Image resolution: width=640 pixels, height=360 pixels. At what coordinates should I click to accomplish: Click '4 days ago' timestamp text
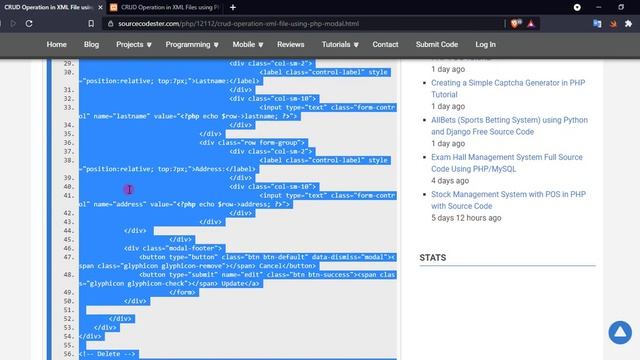click(450, 181)
